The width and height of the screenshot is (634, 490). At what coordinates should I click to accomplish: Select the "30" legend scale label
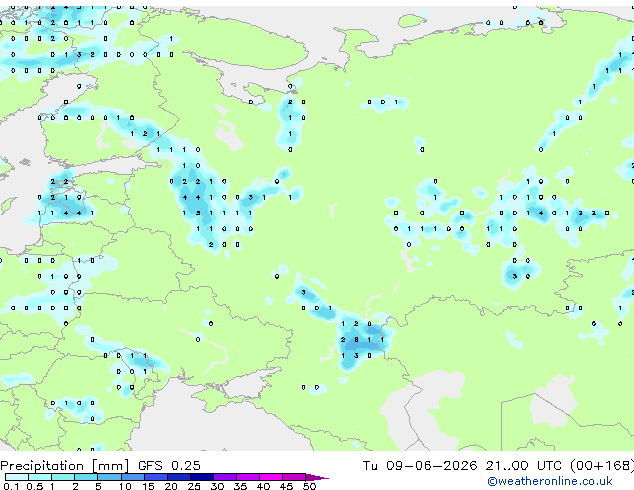coord(217,486)
